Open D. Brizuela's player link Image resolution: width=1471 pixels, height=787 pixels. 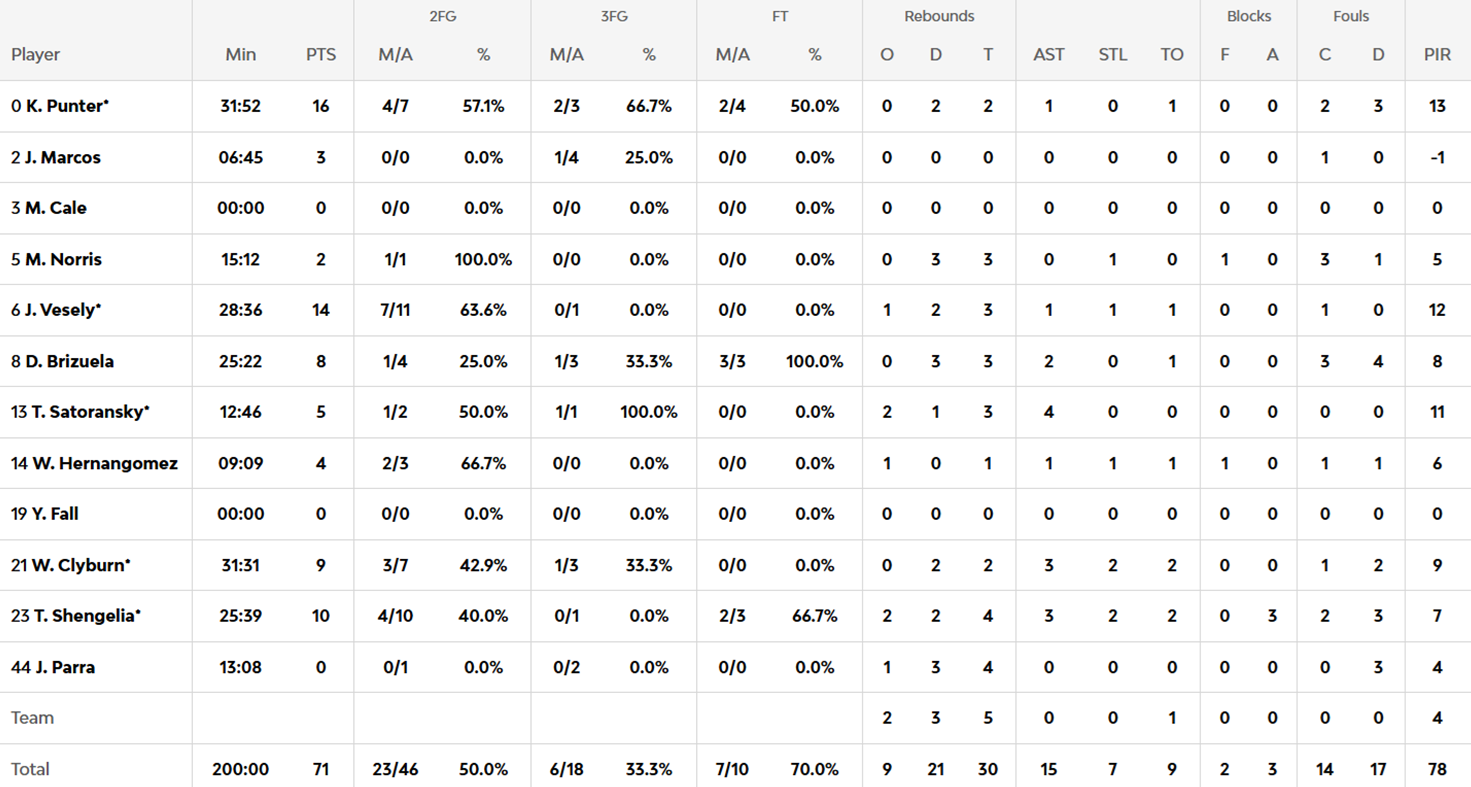tap(69, 361)
